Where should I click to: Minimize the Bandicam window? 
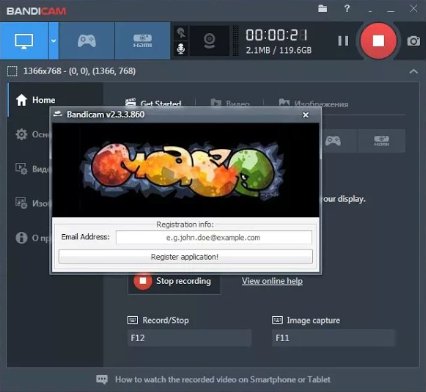point(391,10)
